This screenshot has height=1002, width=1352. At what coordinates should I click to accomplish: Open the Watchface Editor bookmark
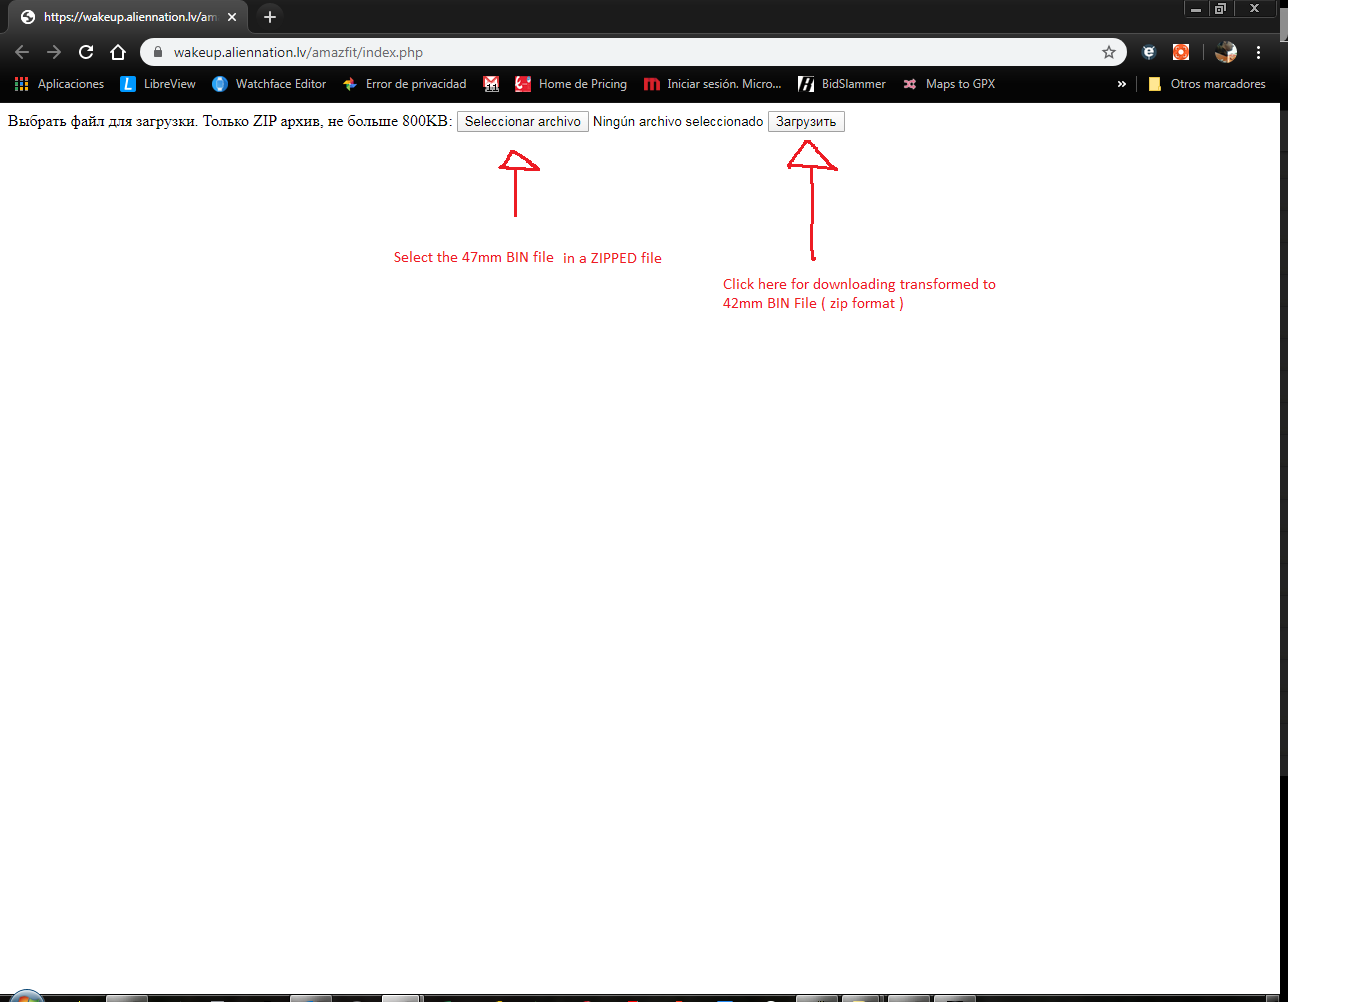[x=269, y=84]
